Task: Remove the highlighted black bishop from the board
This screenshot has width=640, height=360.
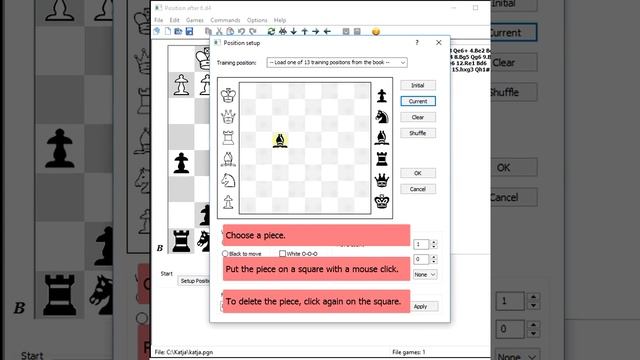Action: tap(280, 140)
